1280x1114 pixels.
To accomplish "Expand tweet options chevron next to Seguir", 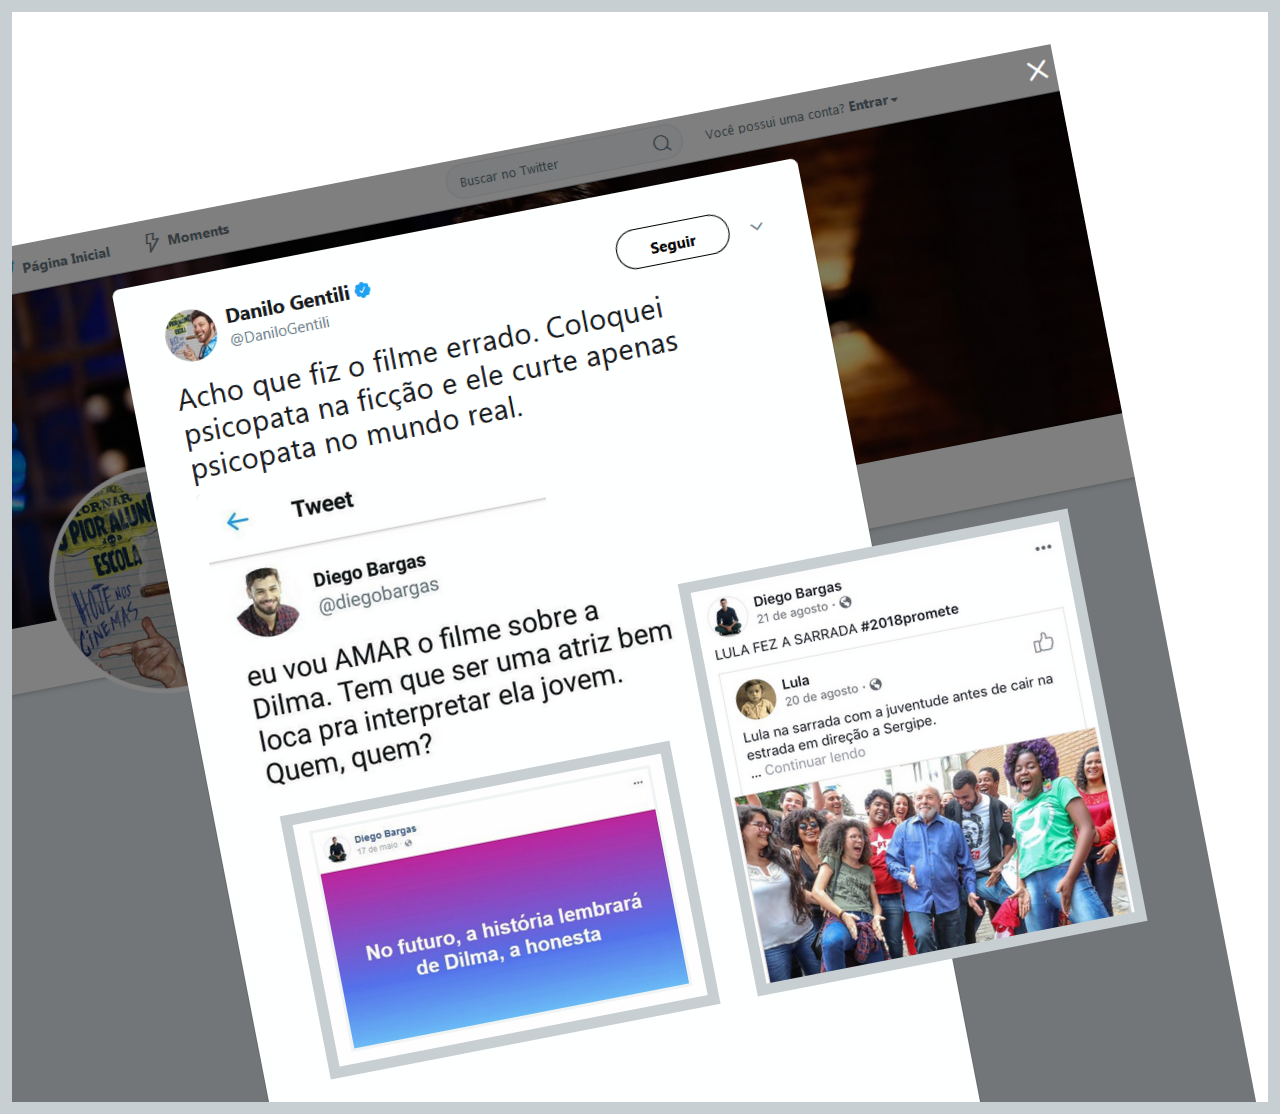I will pos(757,226).
